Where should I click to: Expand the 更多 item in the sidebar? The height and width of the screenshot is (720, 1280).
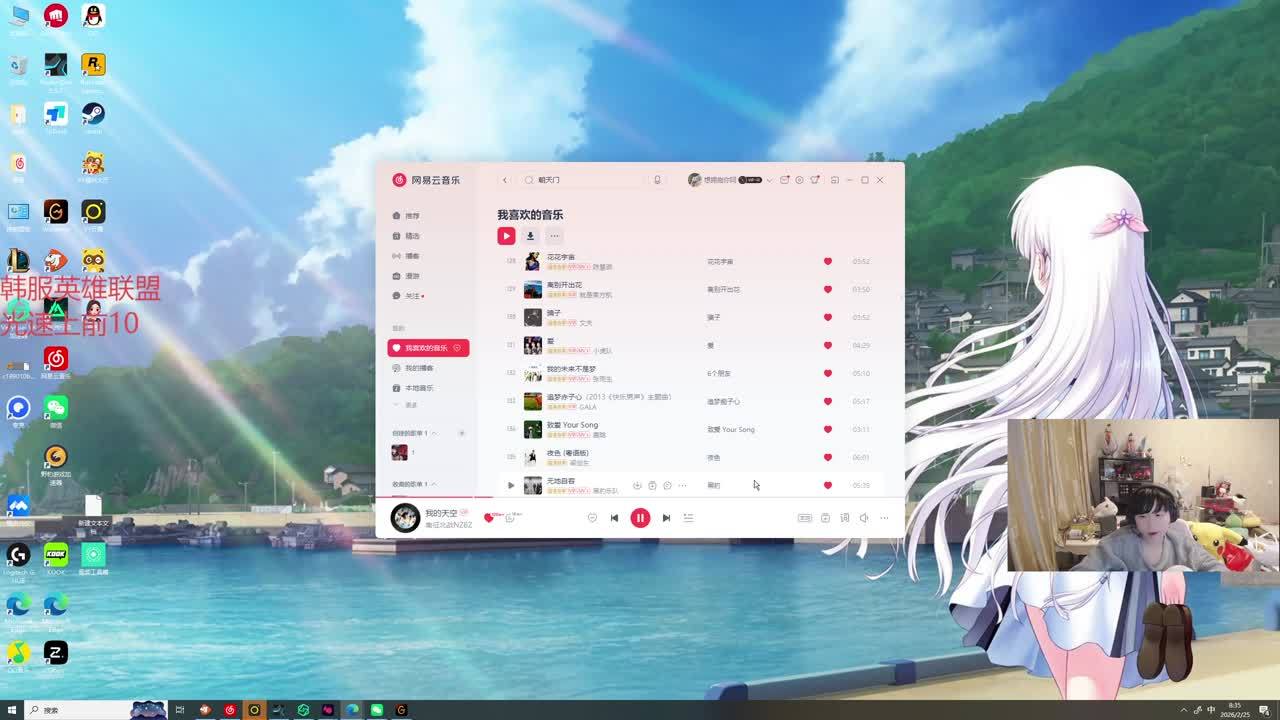click(410, 405)
